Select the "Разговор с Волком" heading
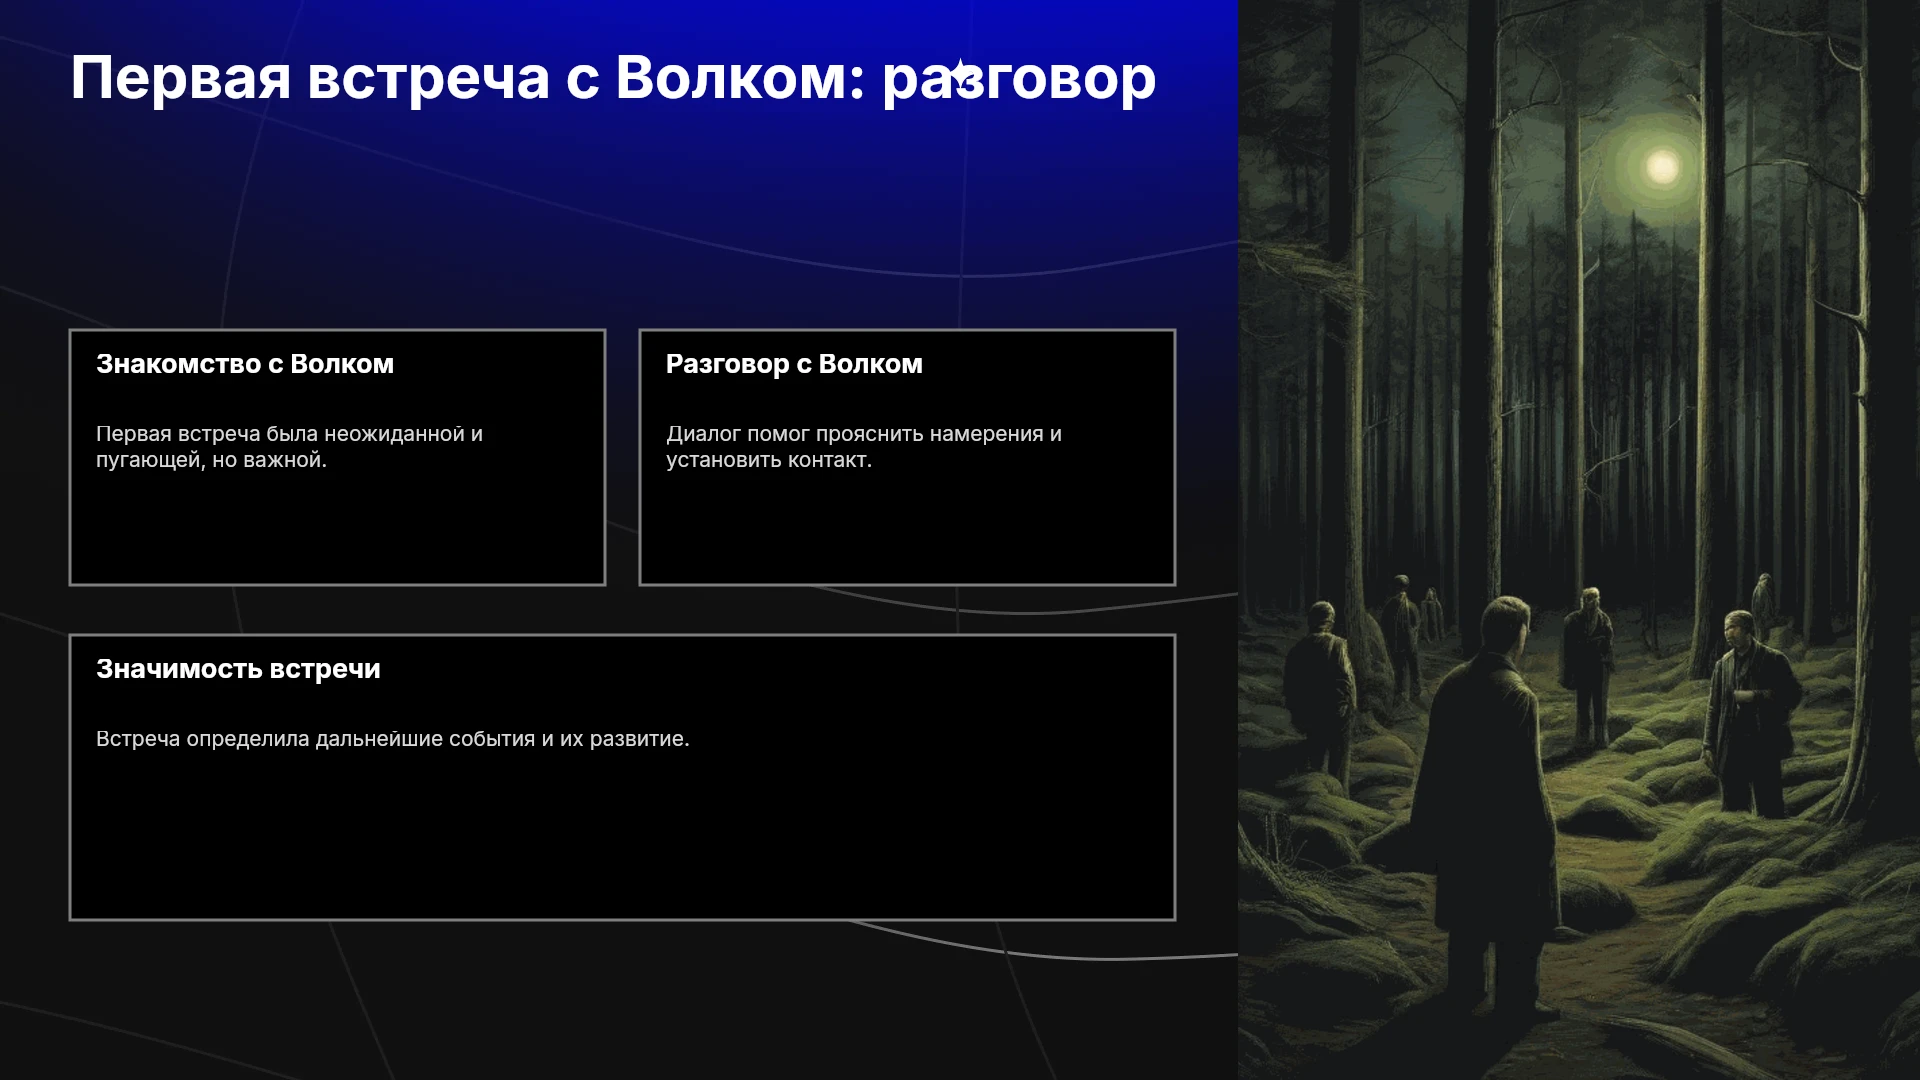This screenshot has width=1920, height=1080. (794, 364)
